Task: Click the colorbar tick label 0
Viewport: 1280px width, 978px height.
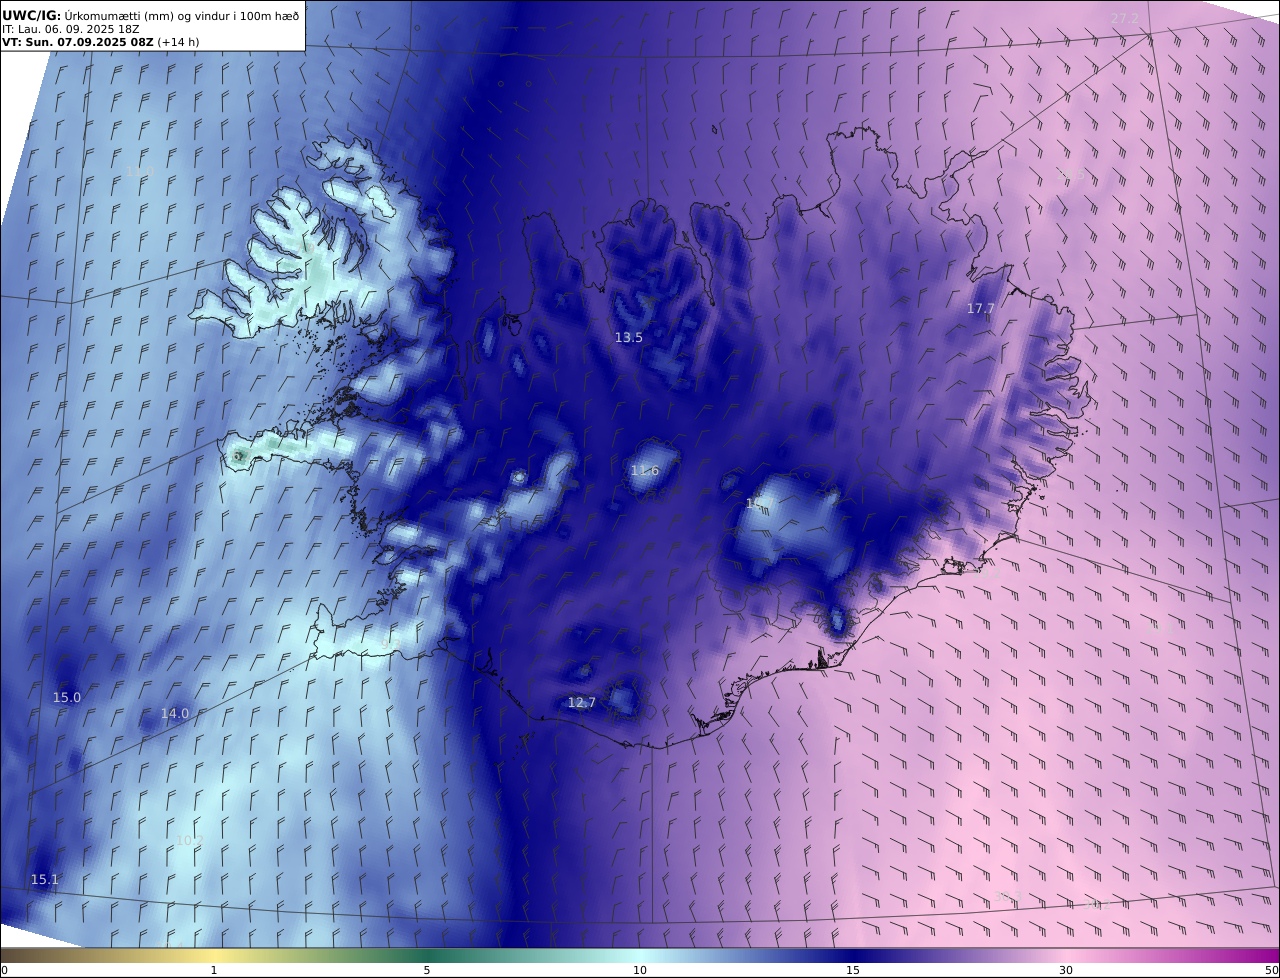Action: (x=4, y=970)
